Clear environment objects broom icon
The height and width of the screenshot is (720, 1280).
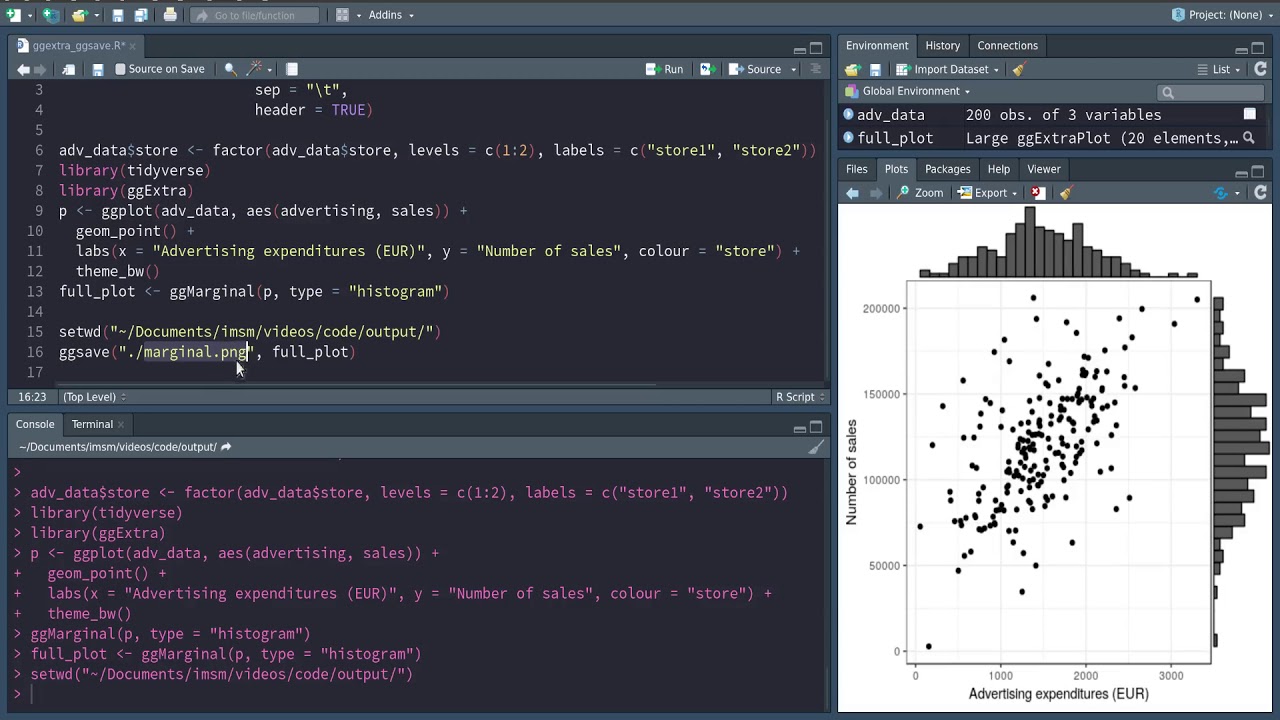tap(1019, 69)
